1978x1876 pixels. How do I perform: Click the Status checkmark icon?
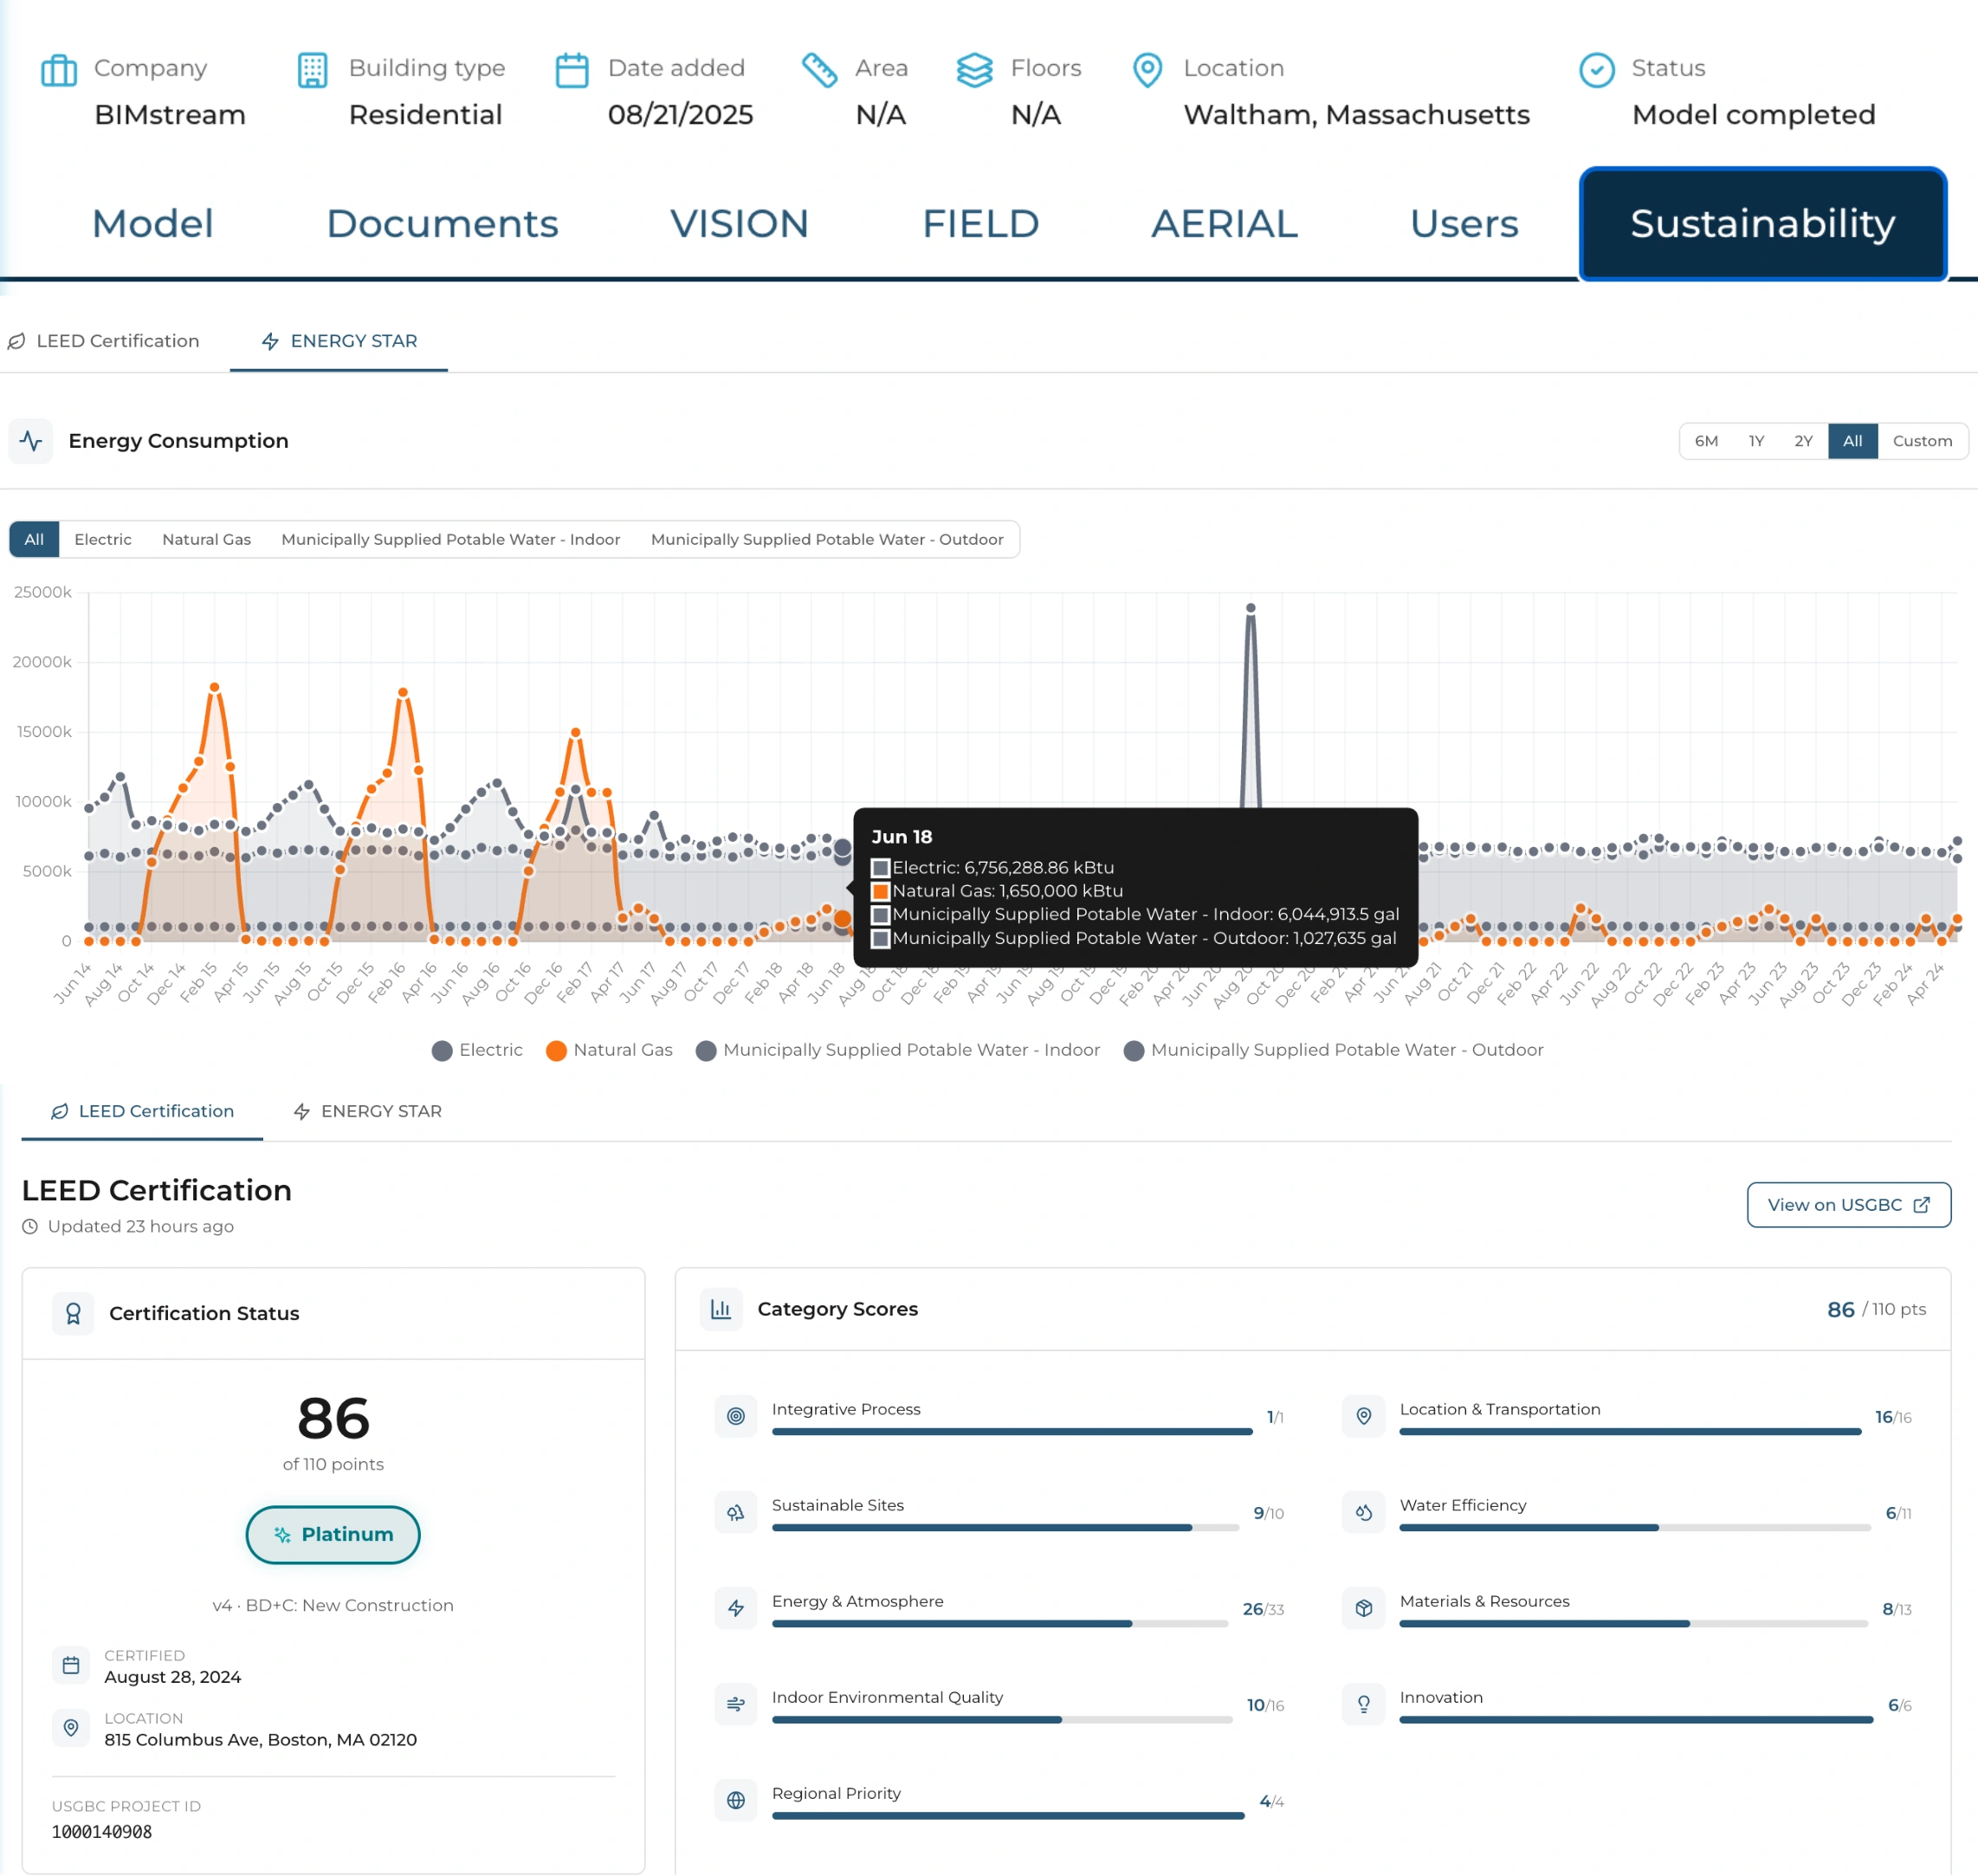pos(1596,68)
